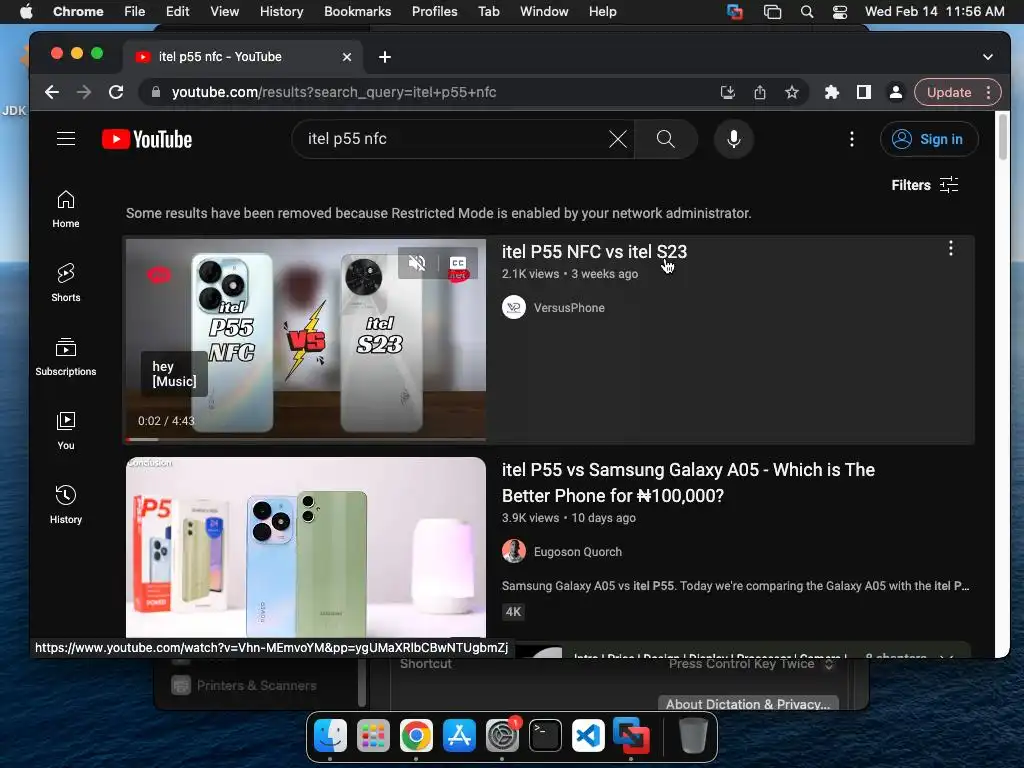Go to YouTube home via the logo

pyautogui.click(x=147, y=139)
